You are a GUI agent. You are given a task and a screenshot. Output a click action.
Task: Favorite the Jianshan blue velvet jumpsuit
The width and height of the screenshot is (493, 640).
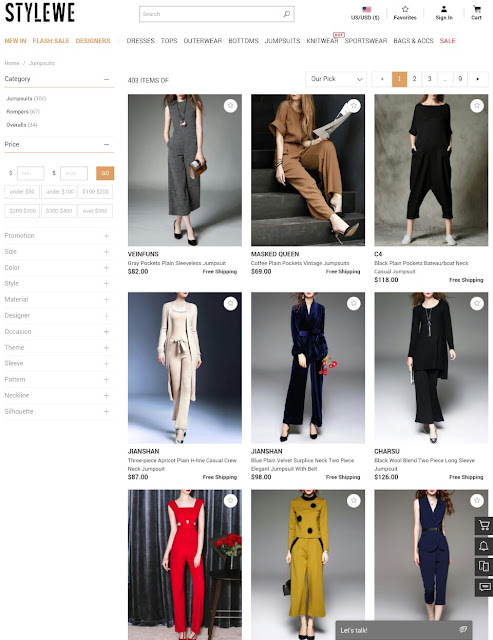pos(354,303)
